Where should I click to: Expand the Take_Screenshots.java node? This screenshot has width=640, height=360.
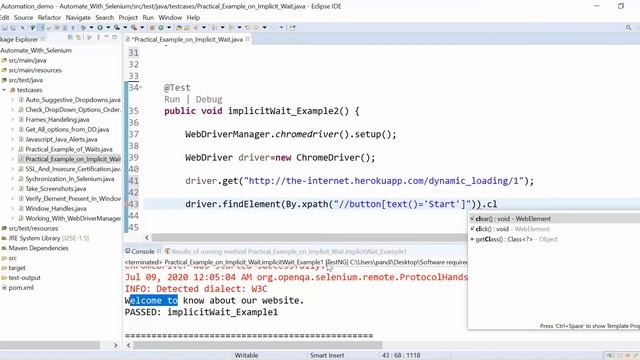pos(12,189)
